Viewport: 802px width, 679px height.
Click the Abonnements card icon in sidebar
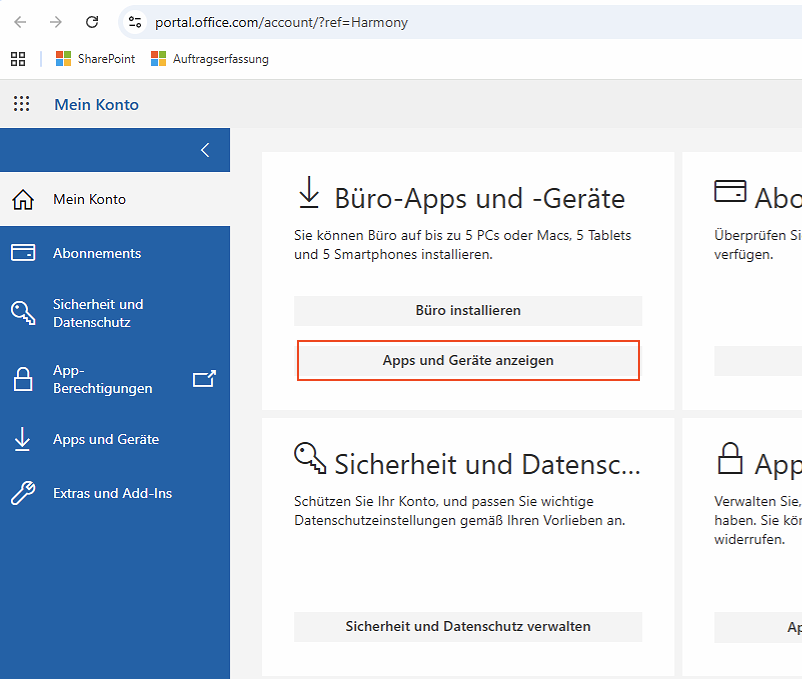[22, 253]
